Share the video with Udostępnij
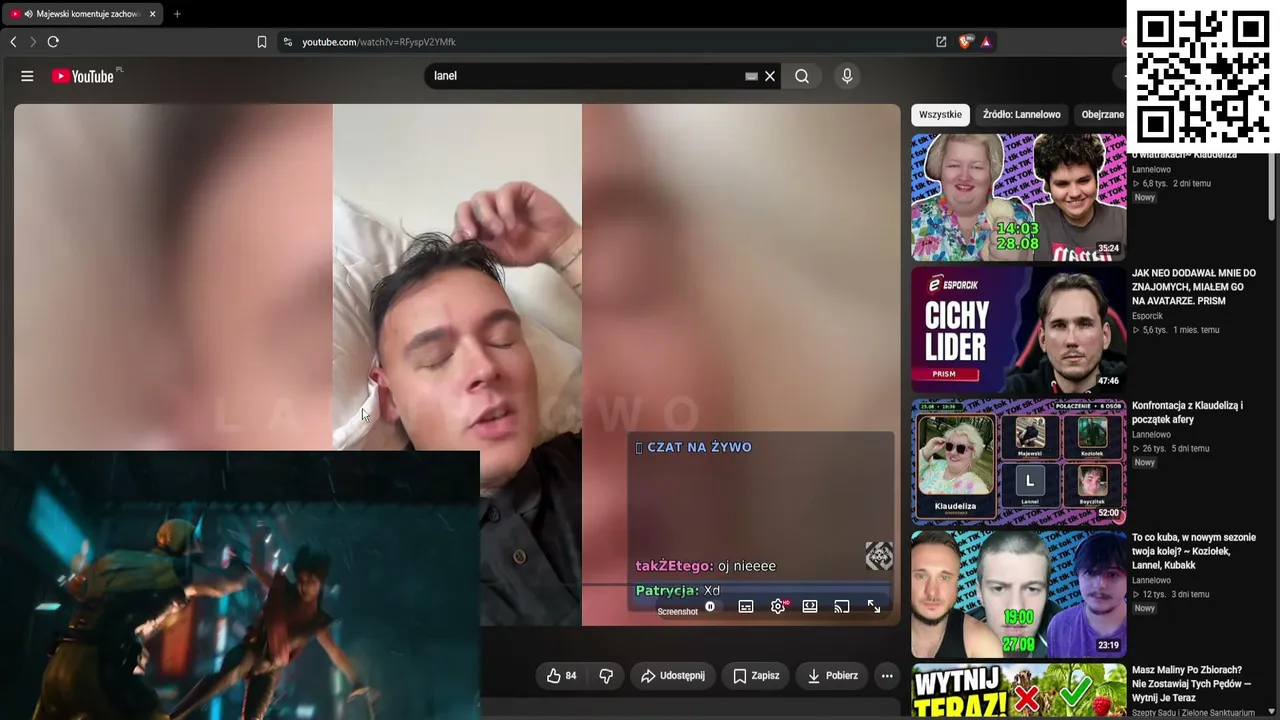 pyautogui.click(x=673, y=676)
